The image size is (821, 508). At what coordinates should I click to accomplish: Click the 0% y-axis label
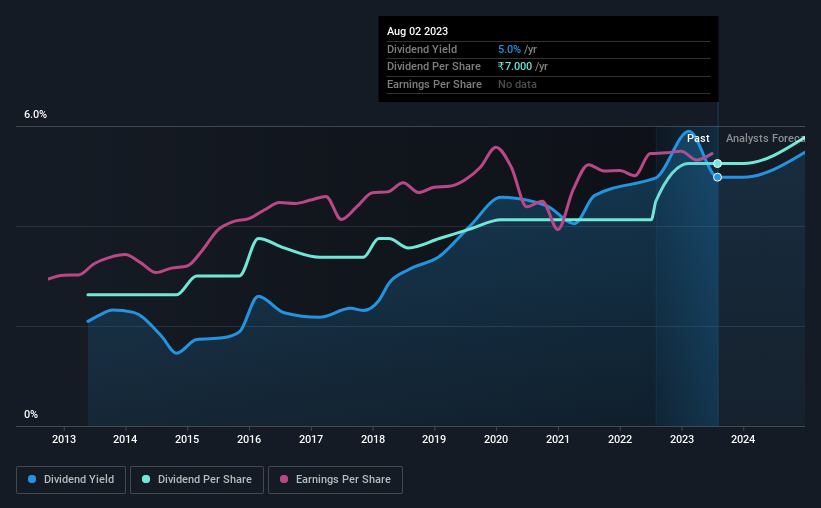31,414
